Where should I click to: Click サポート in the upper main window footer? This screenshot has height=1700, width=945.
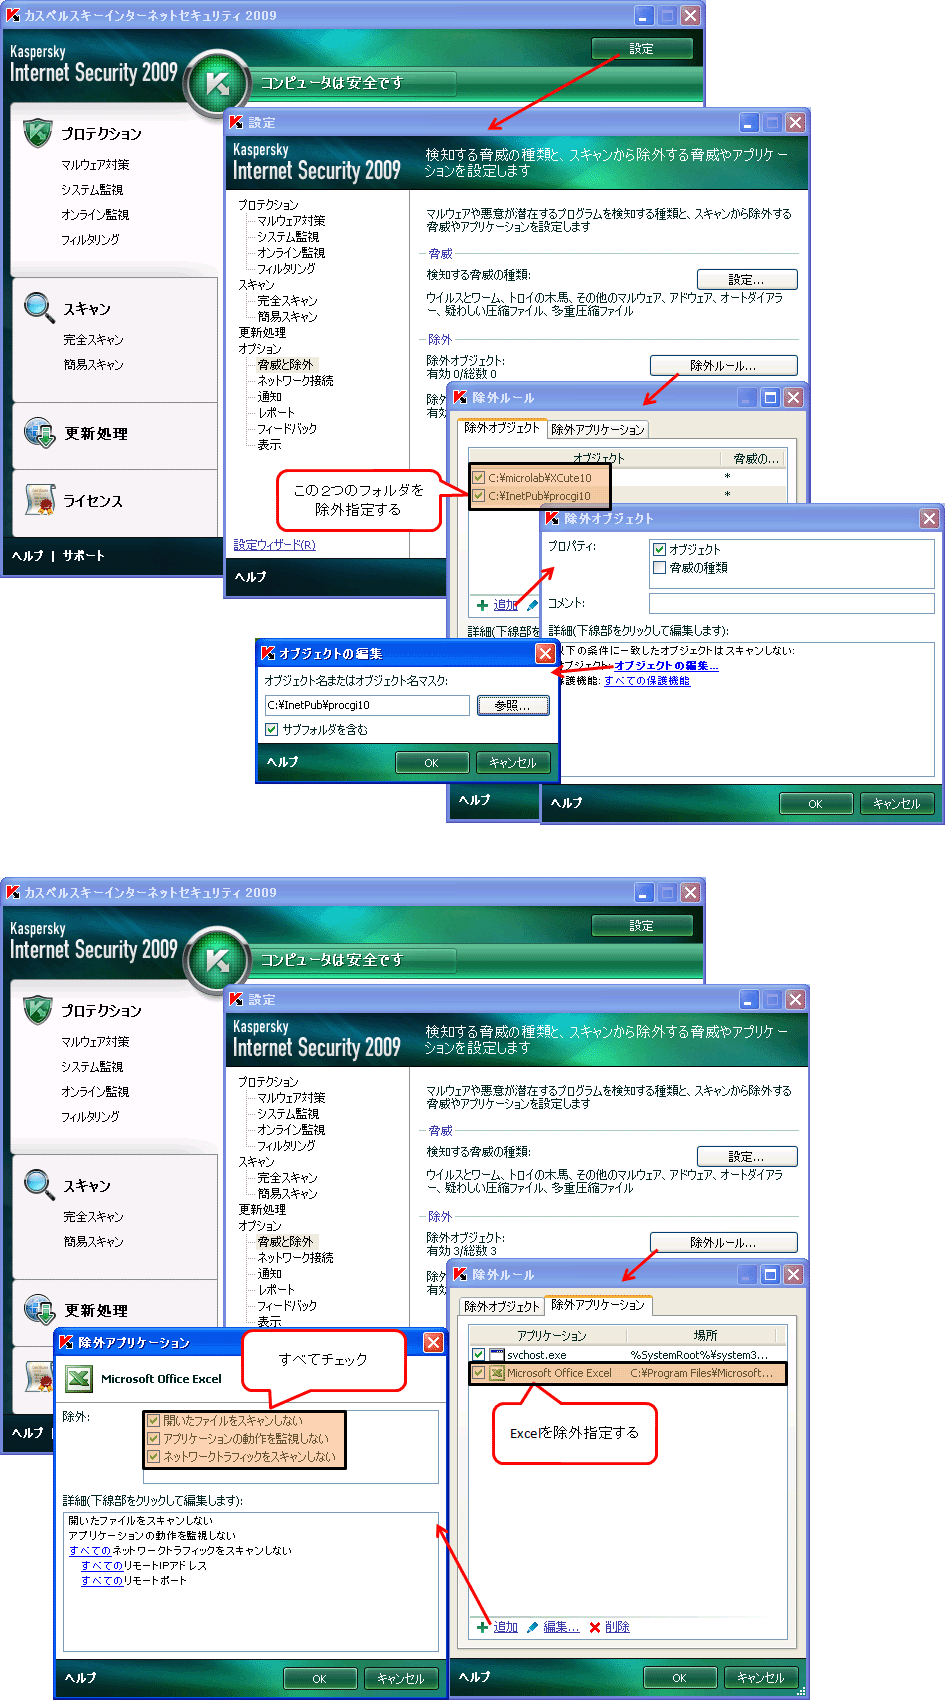pos(83,556)
